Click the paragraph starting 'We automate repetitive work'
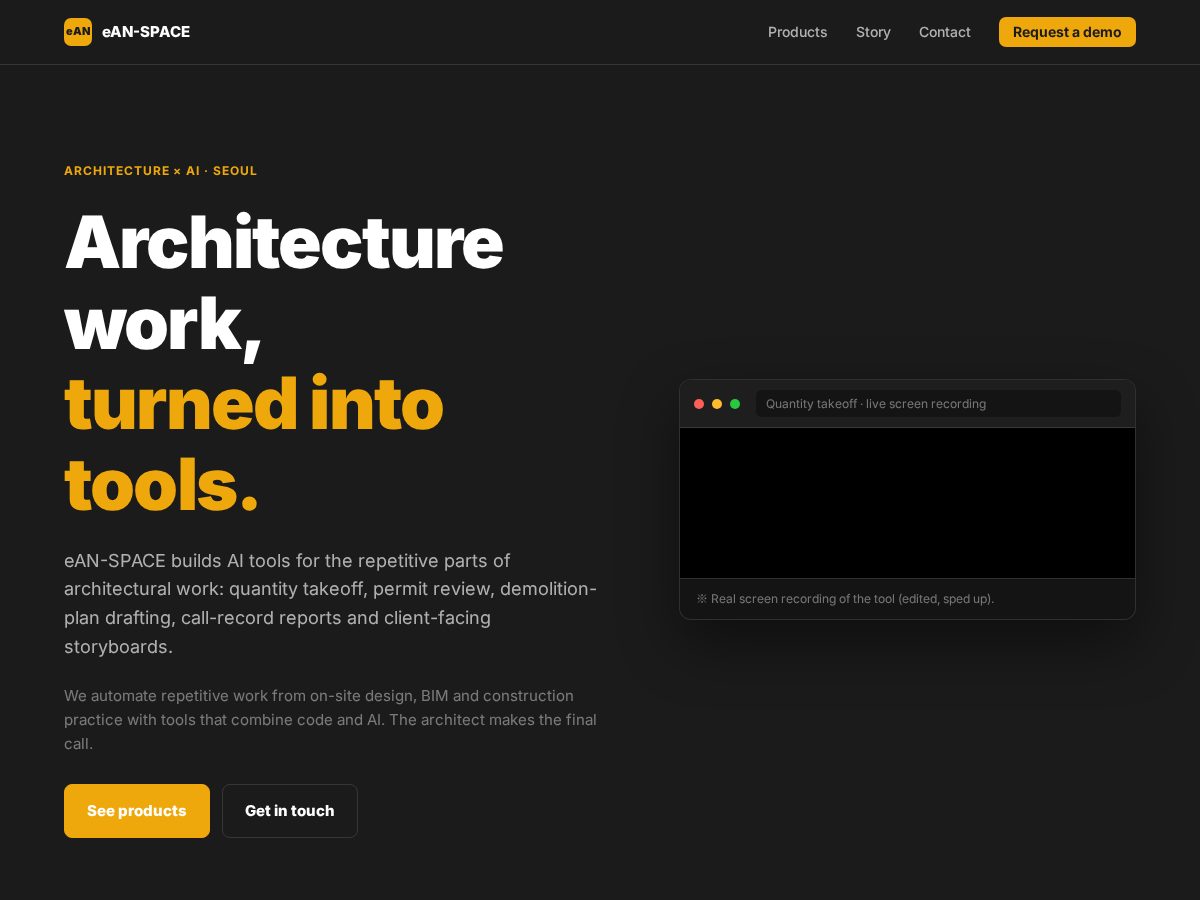The width and height of the screenshot is (1200, 900). click(330, 720)
